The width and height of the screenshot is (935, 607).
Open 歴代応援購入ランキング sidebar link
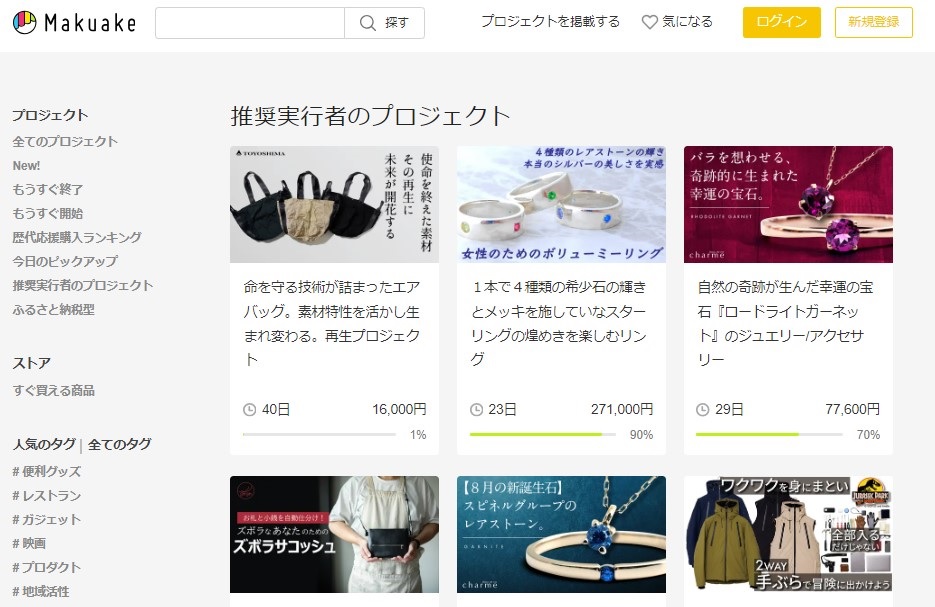(77, 237)
